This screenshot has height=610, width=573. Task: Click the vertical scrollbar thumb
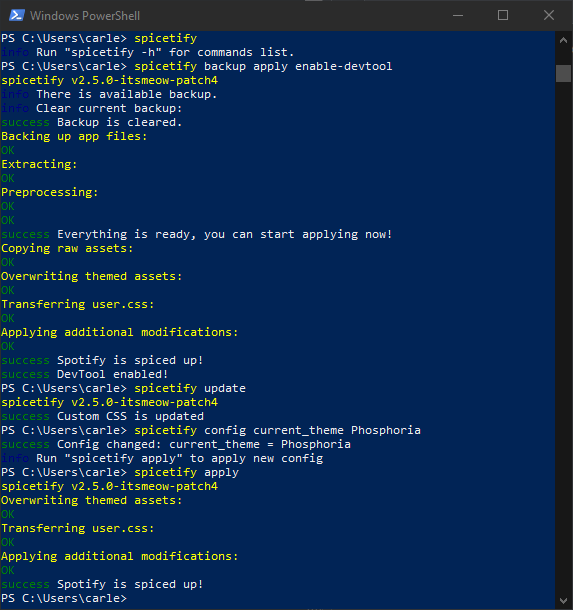(563, 73)
